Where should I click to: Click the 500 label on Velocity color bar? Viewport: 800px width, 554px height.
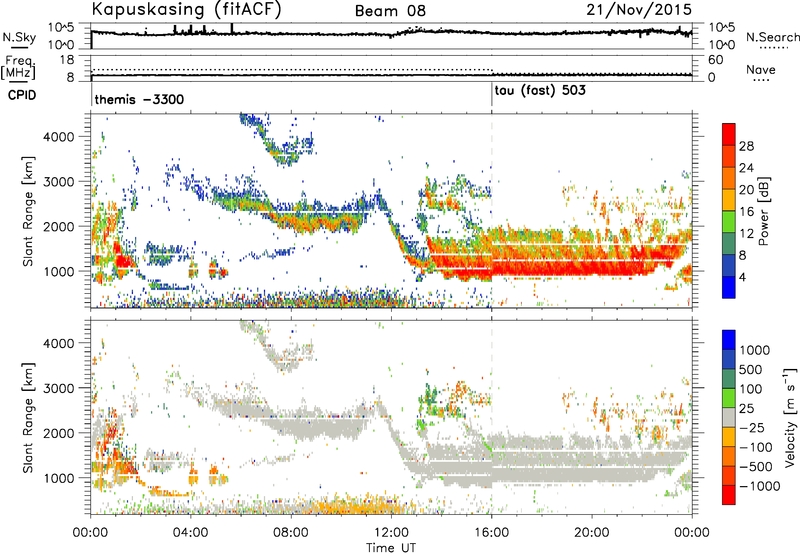click(x=753, y=369)
